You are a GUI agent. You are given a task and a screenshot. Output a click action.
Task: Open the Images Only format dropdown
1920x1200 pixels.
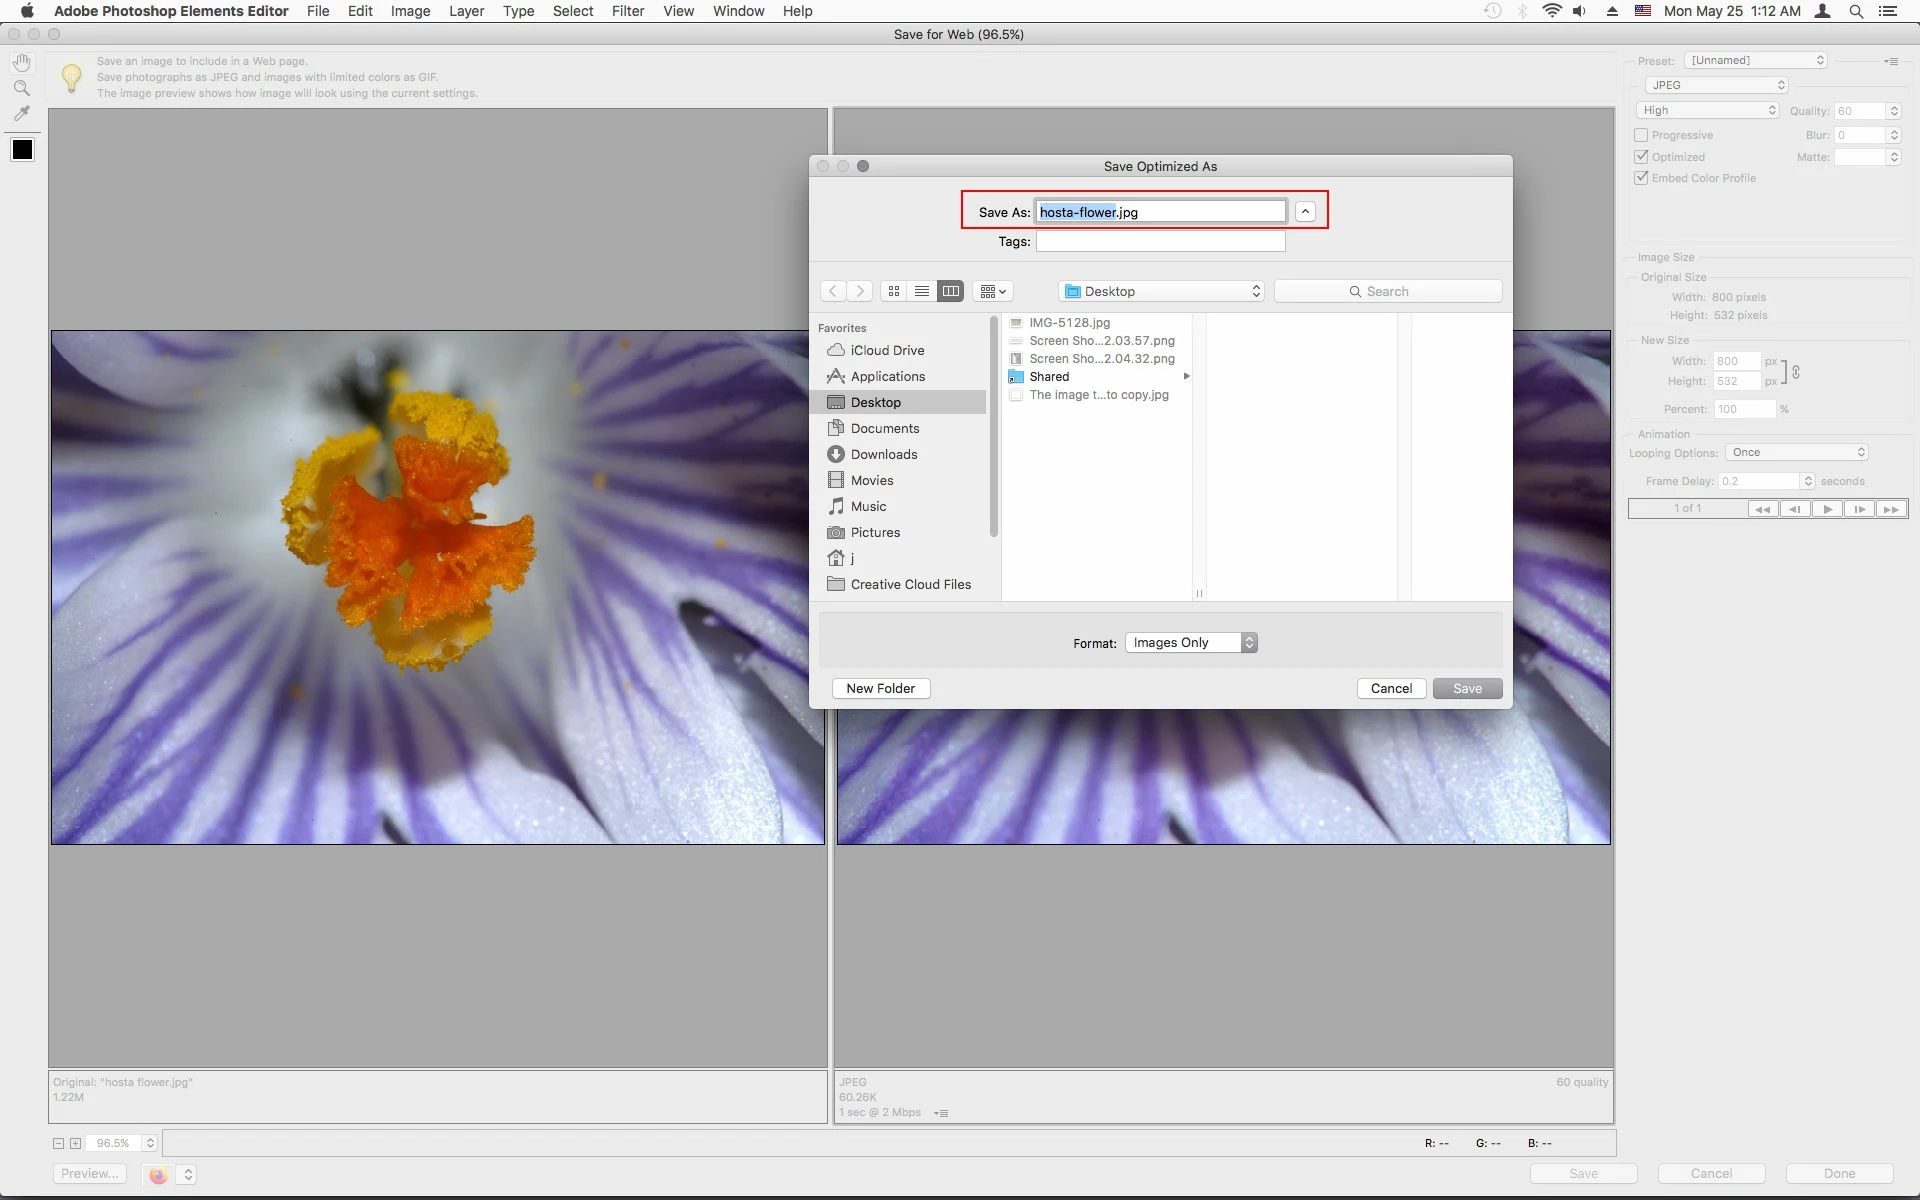[x=1190, y=643]
